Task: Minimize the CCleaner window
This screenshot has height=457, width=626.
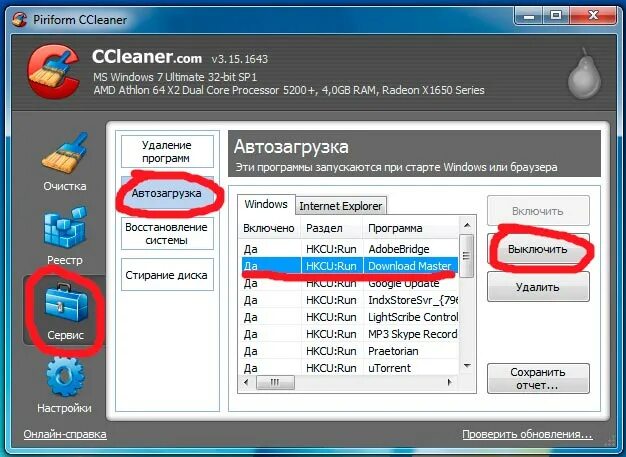Action: 529,16
